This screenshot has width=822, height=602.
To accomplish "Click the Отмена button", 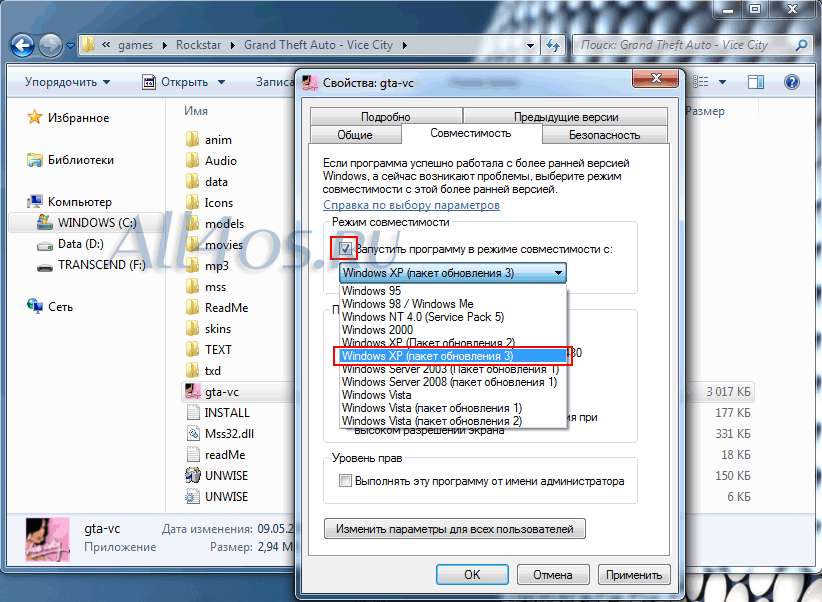I will (x=553, y=575).
